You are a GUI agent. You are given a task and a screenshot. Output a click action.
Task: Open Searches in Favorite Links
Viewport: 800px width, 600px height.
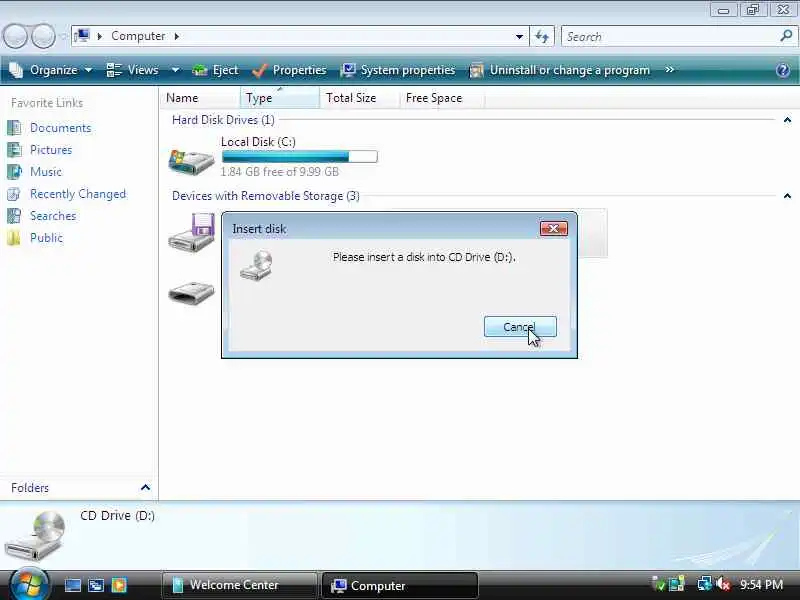(x=53, y=216)
